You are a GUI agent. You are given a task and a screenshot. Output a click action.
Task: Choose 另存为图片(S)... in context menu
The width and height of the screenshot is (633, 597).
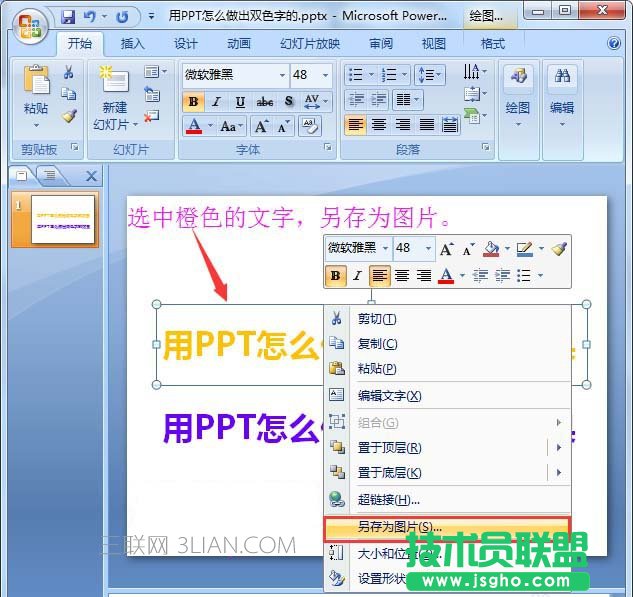coord(447,528)
